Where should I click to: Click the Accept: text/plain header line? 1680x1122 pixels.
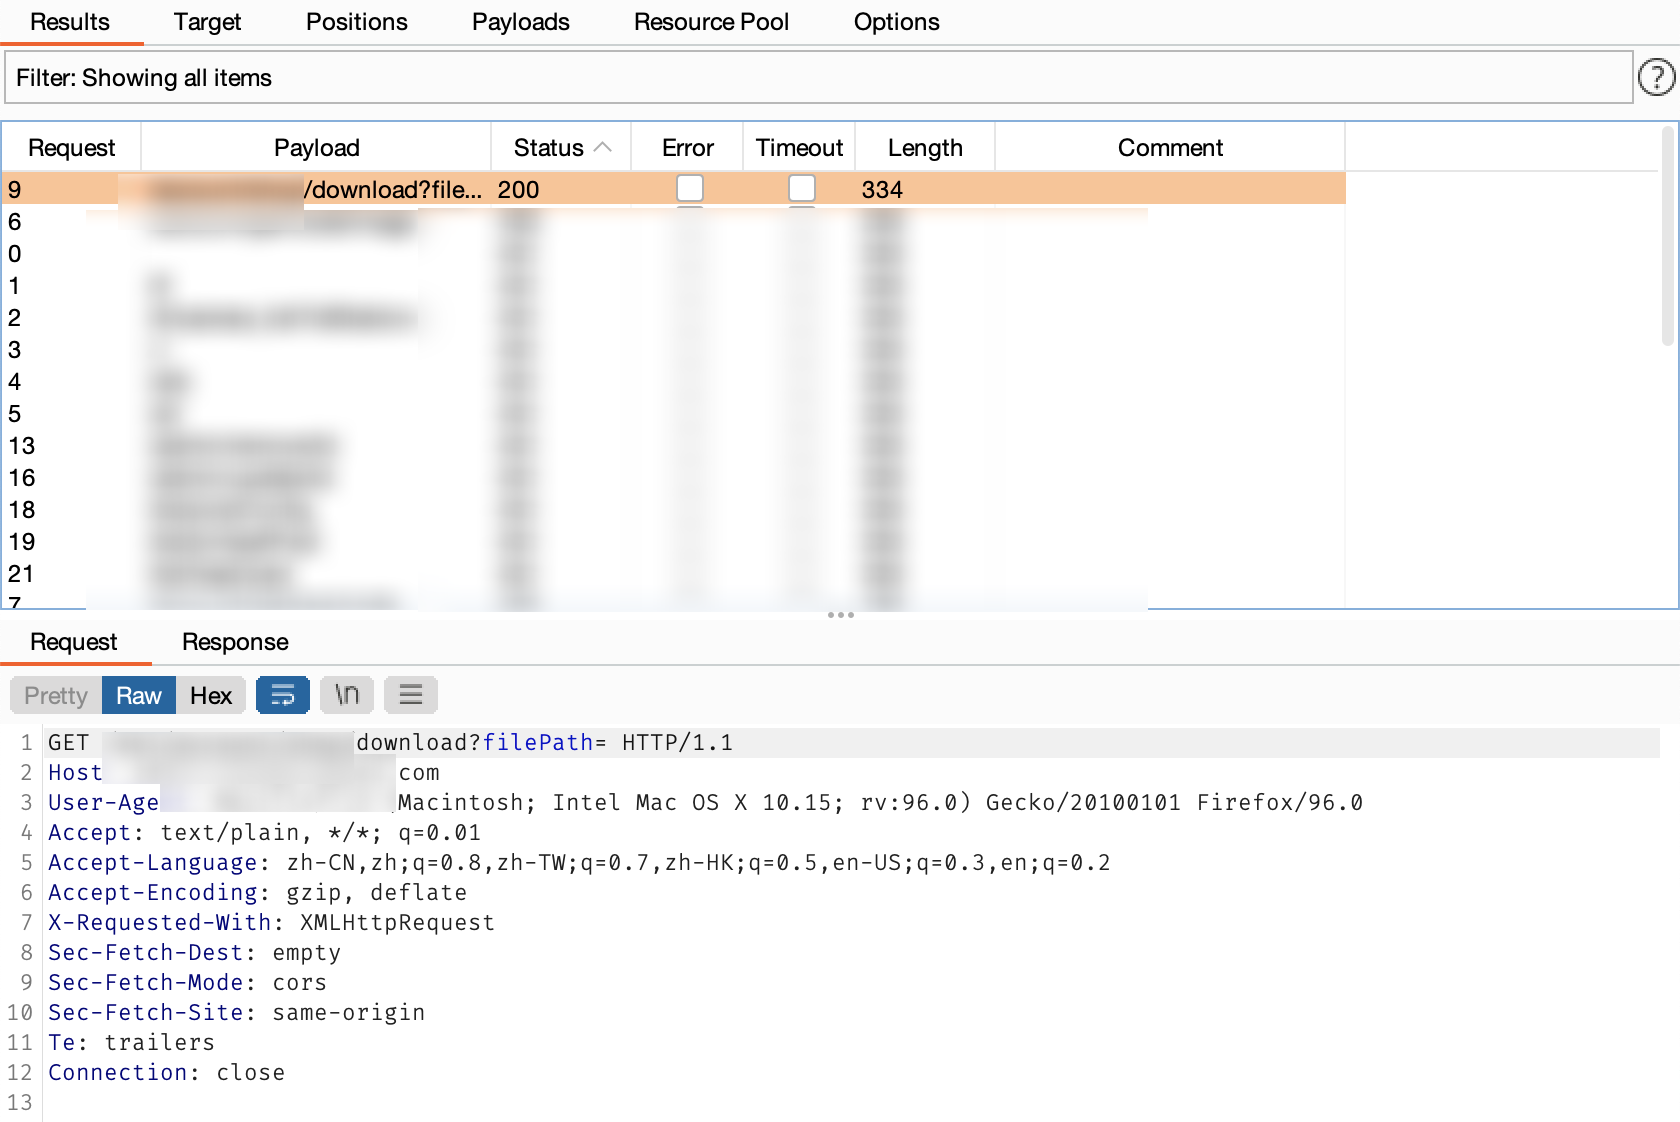(x=264, y=833)
